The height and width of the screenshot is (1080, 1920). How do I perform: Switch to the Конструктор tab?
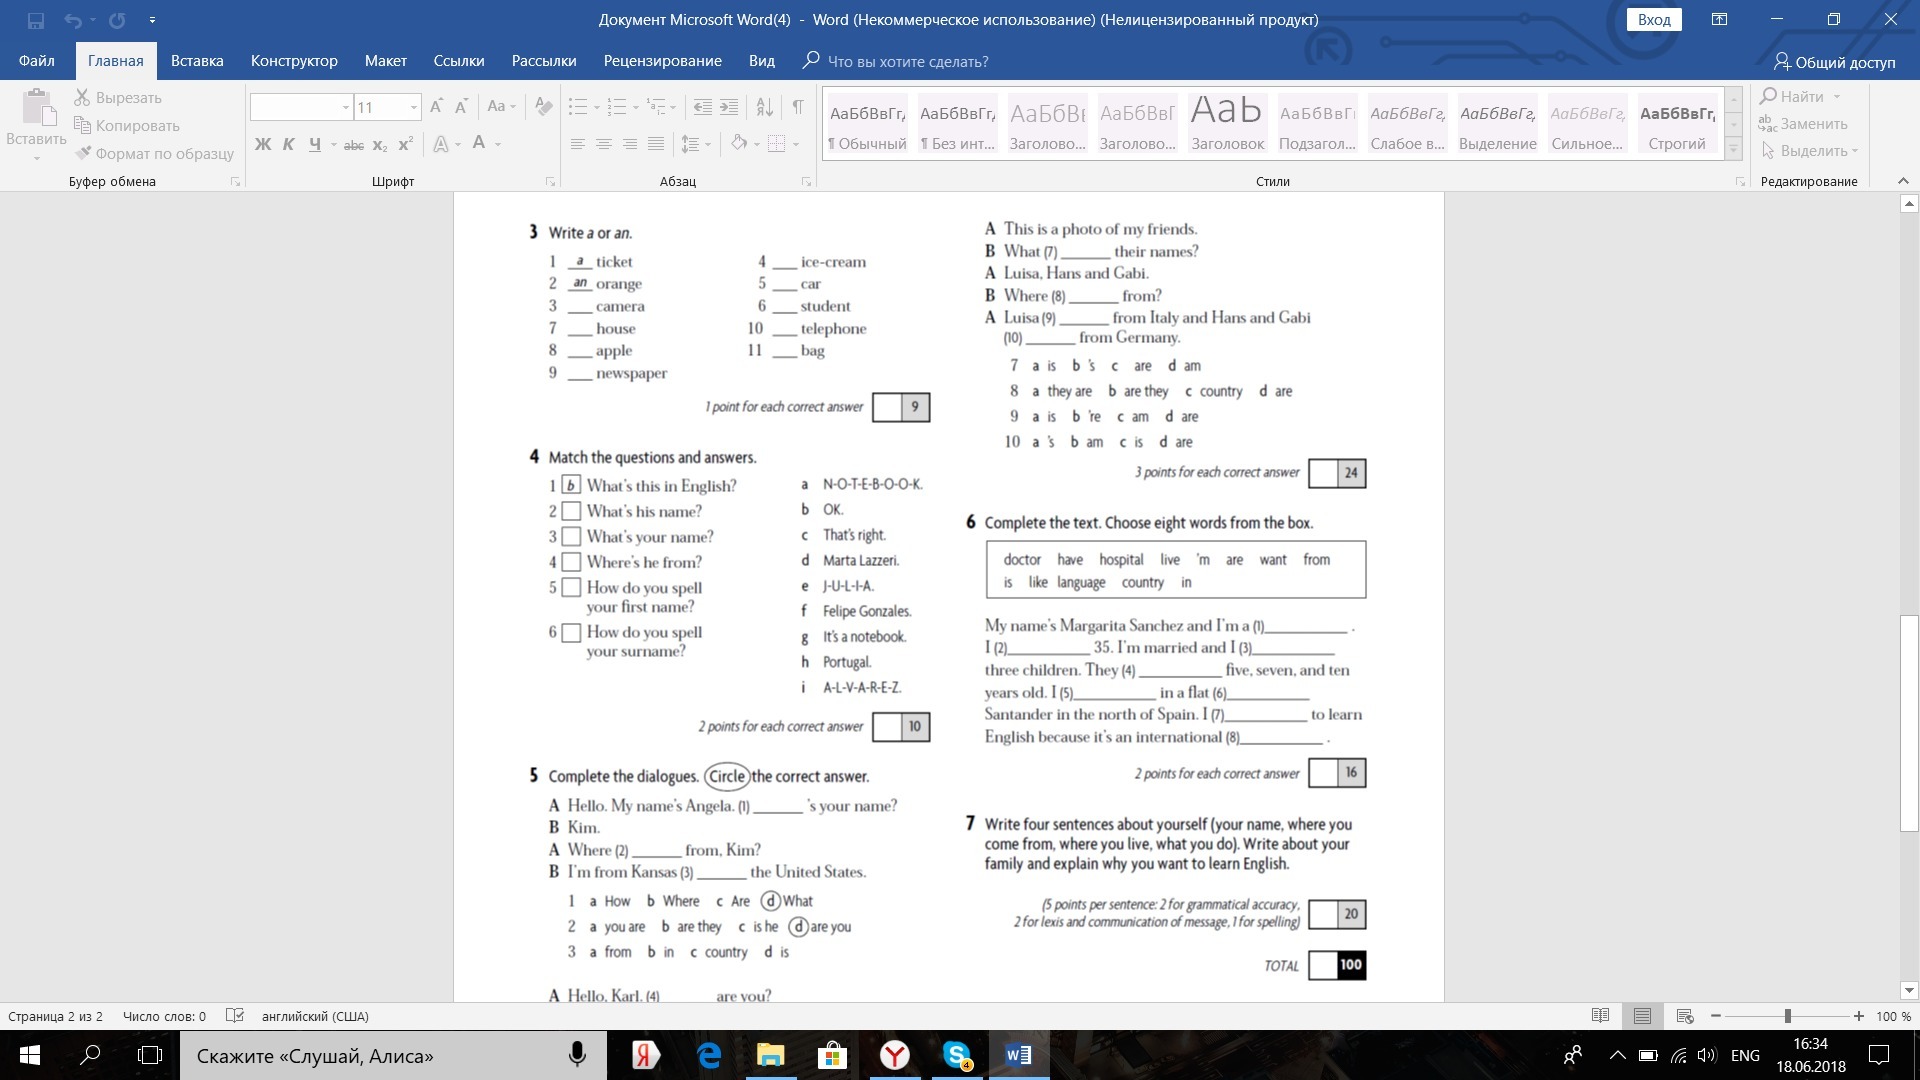tap(294, 61)
